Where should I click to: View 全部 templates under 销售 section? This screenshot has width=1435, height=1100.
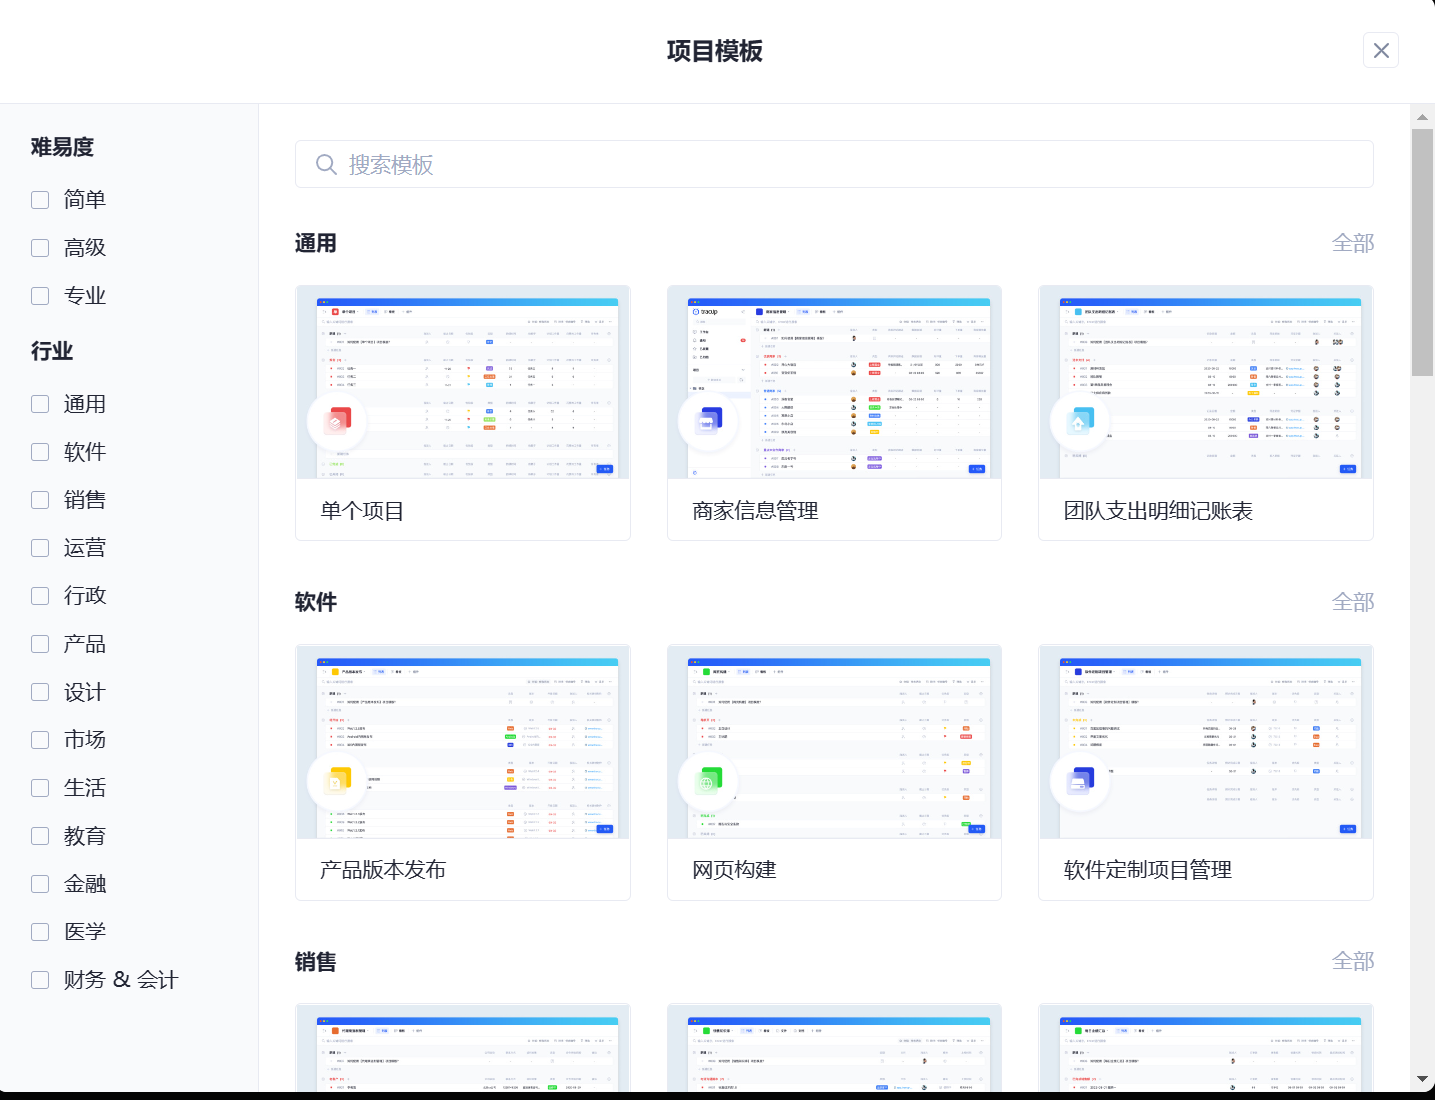click(1352, 961)
